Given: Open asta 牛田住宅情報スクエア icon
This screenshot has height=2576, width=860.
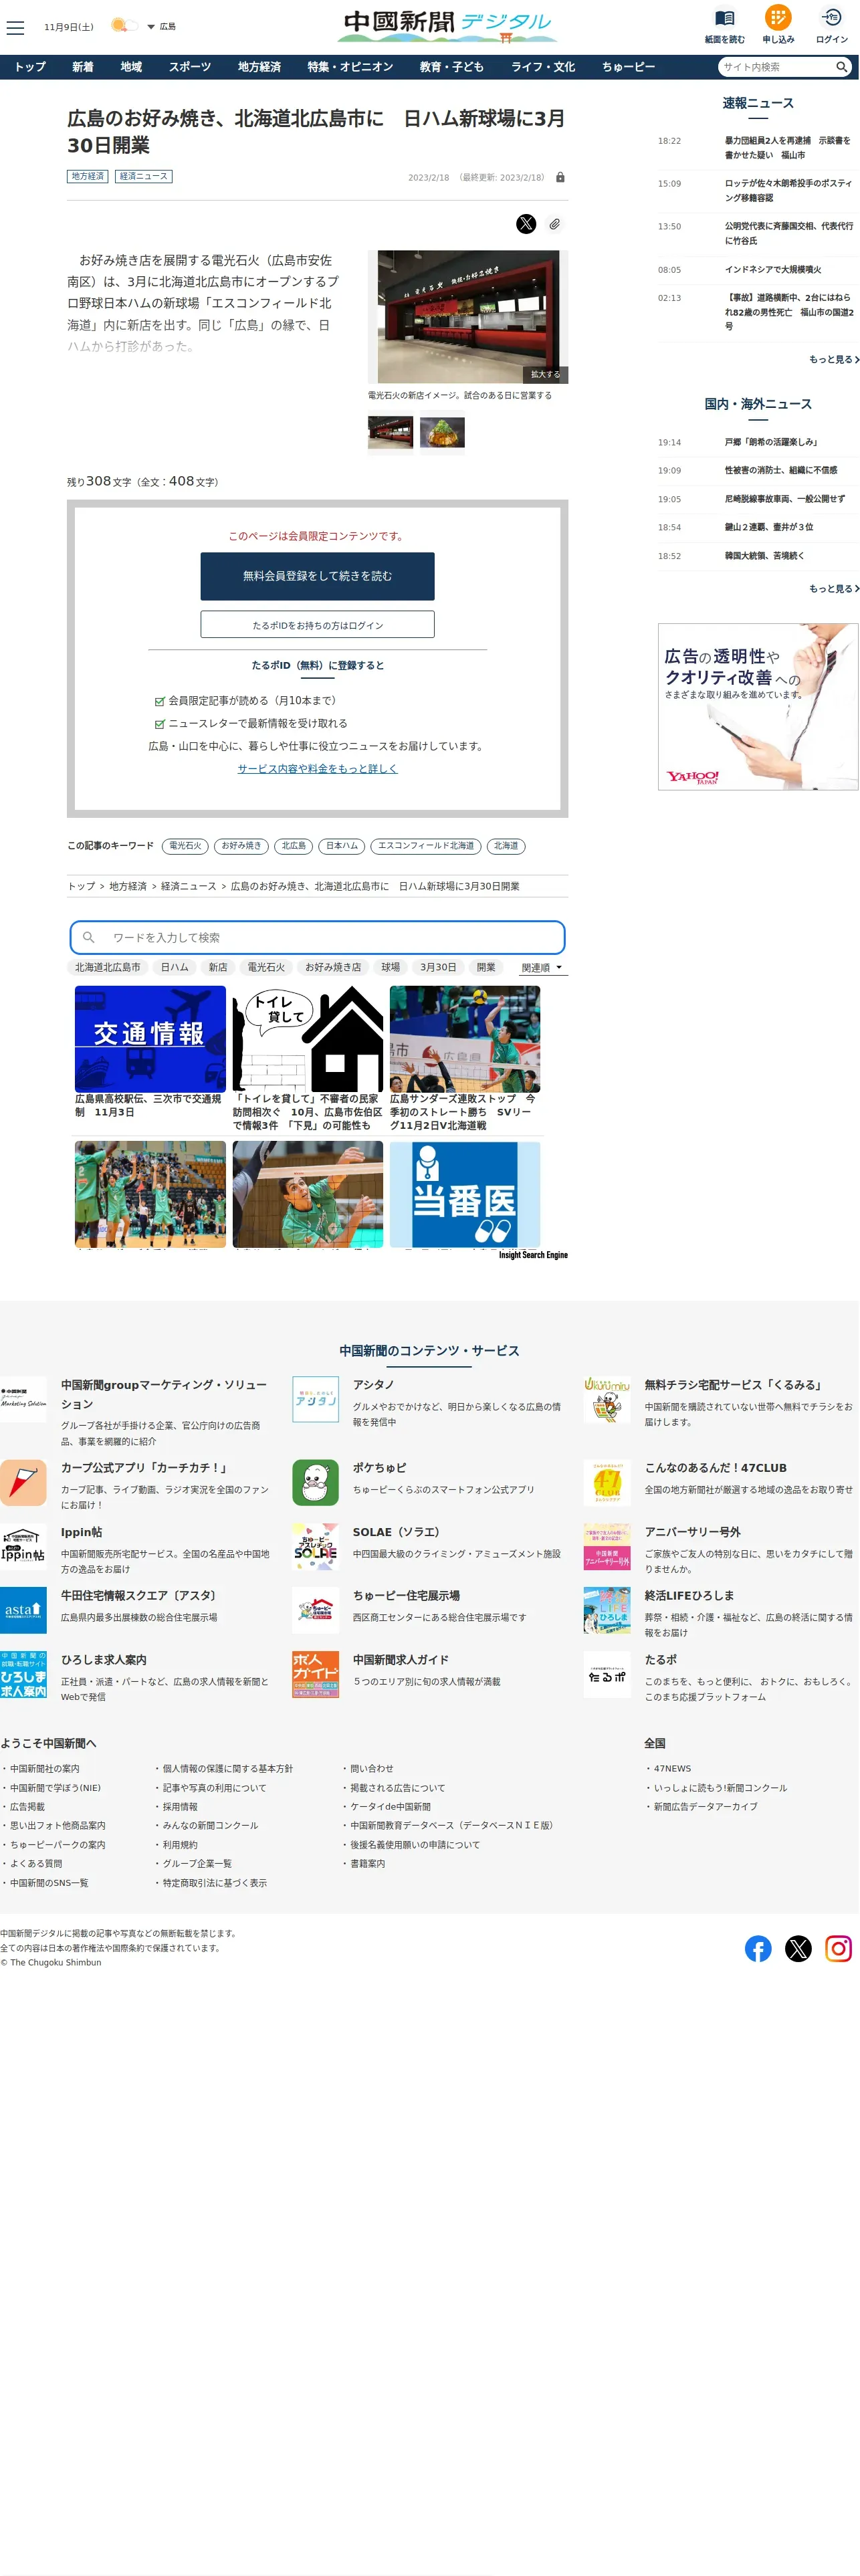Looking at the screenshot, I should [23, 1610].
